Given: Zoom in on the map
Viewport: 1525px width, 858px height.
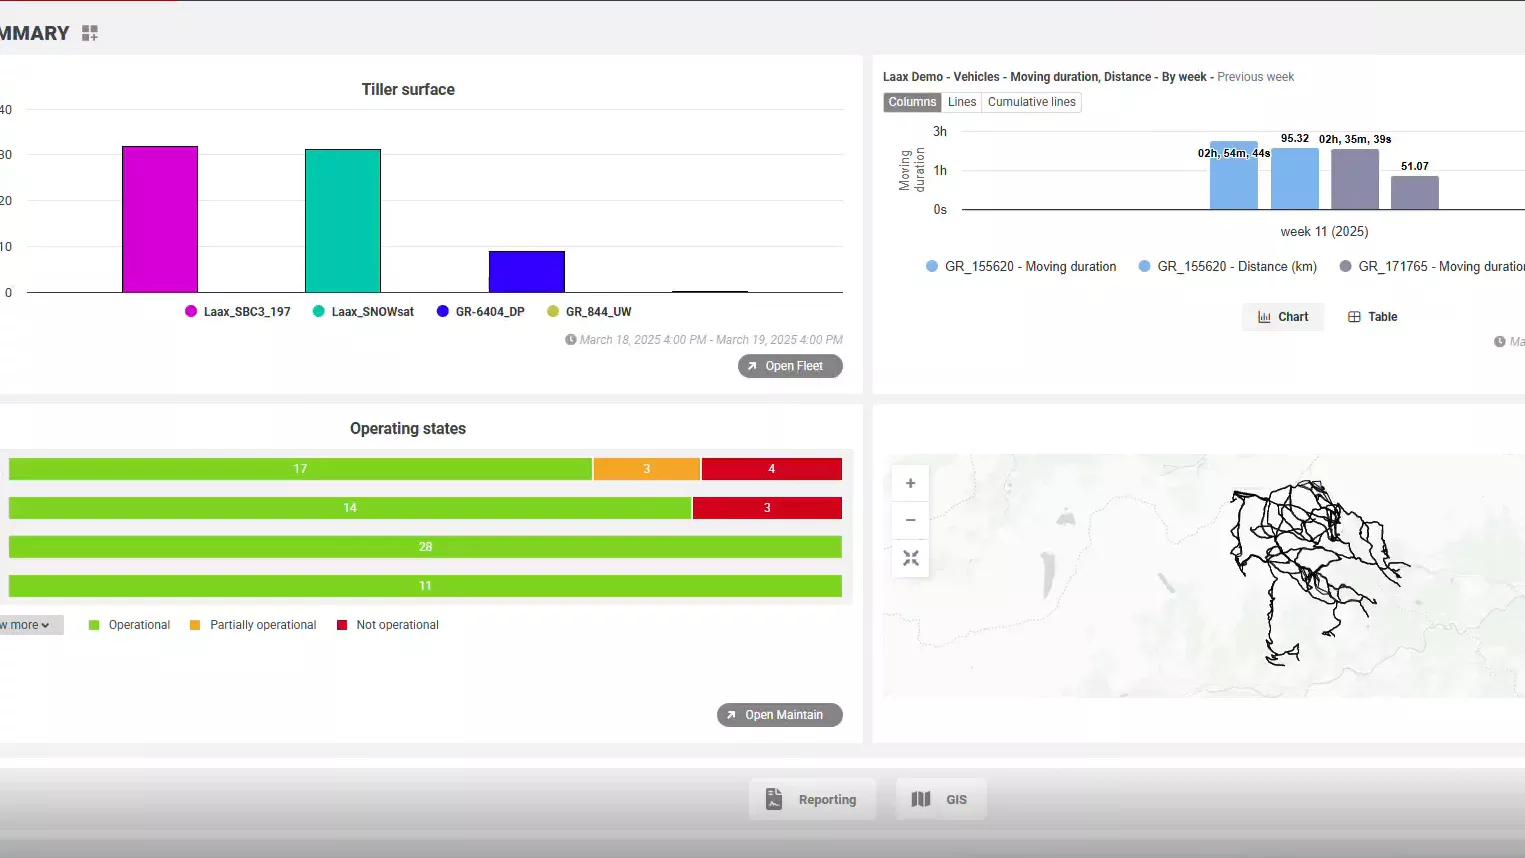Looking at the screenshot, I should click(x=910, y=483).
